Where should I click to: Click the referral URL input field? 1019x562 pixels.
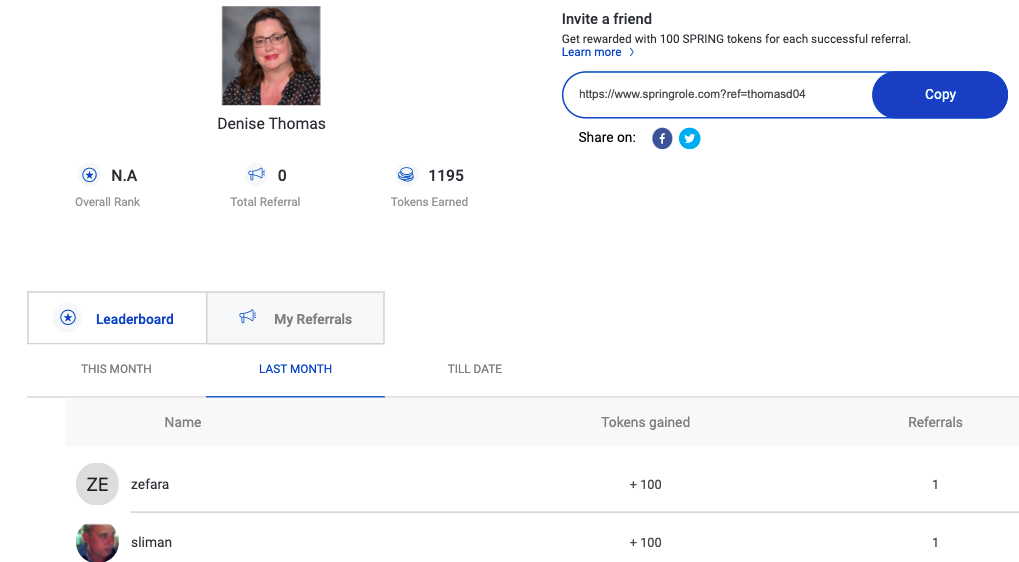click(717, 95)
